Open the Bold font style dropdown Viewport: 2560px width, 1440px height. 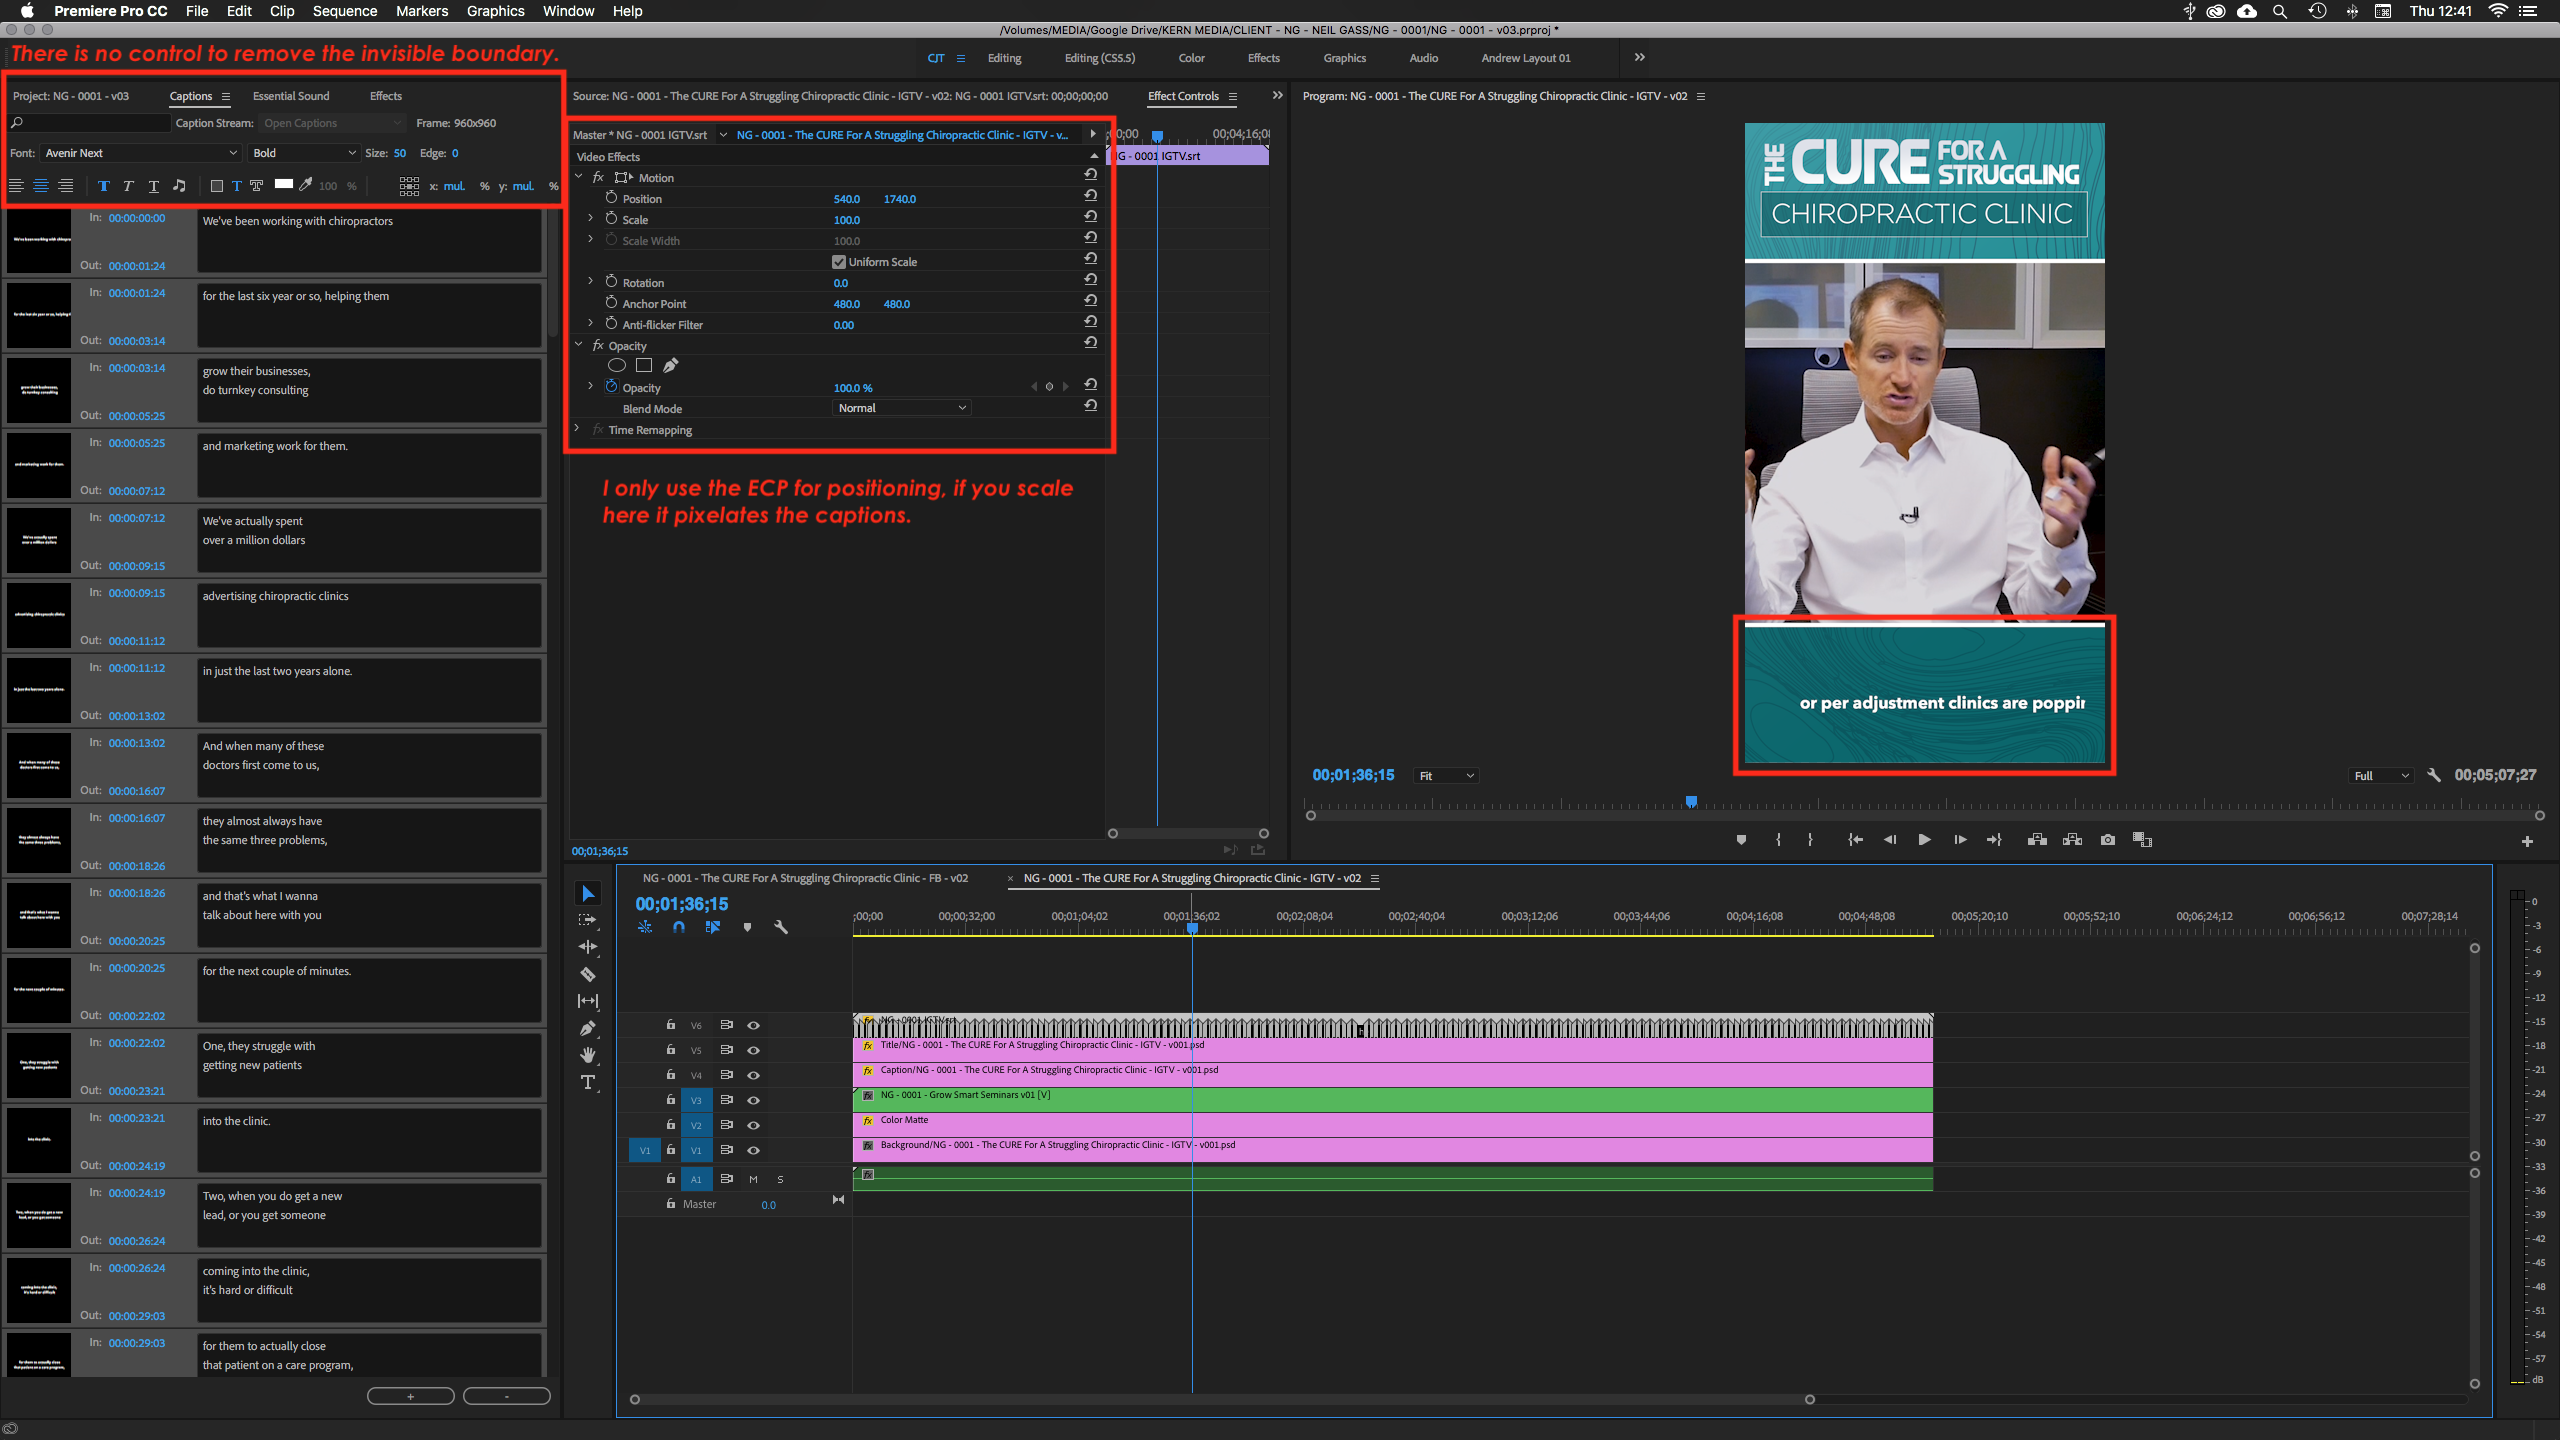[x=303, y=152]
